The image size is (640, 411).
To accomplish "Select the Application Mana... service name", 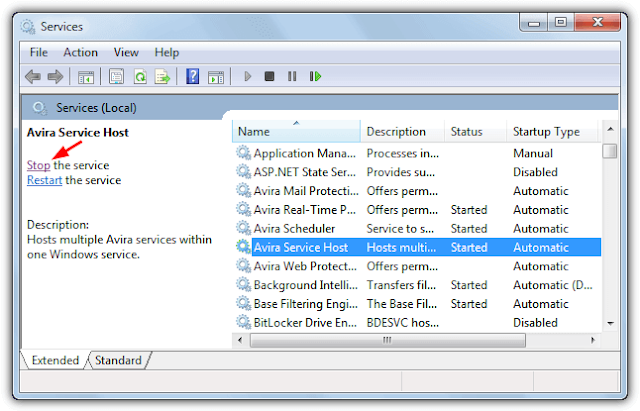I will tap(304, 153).
